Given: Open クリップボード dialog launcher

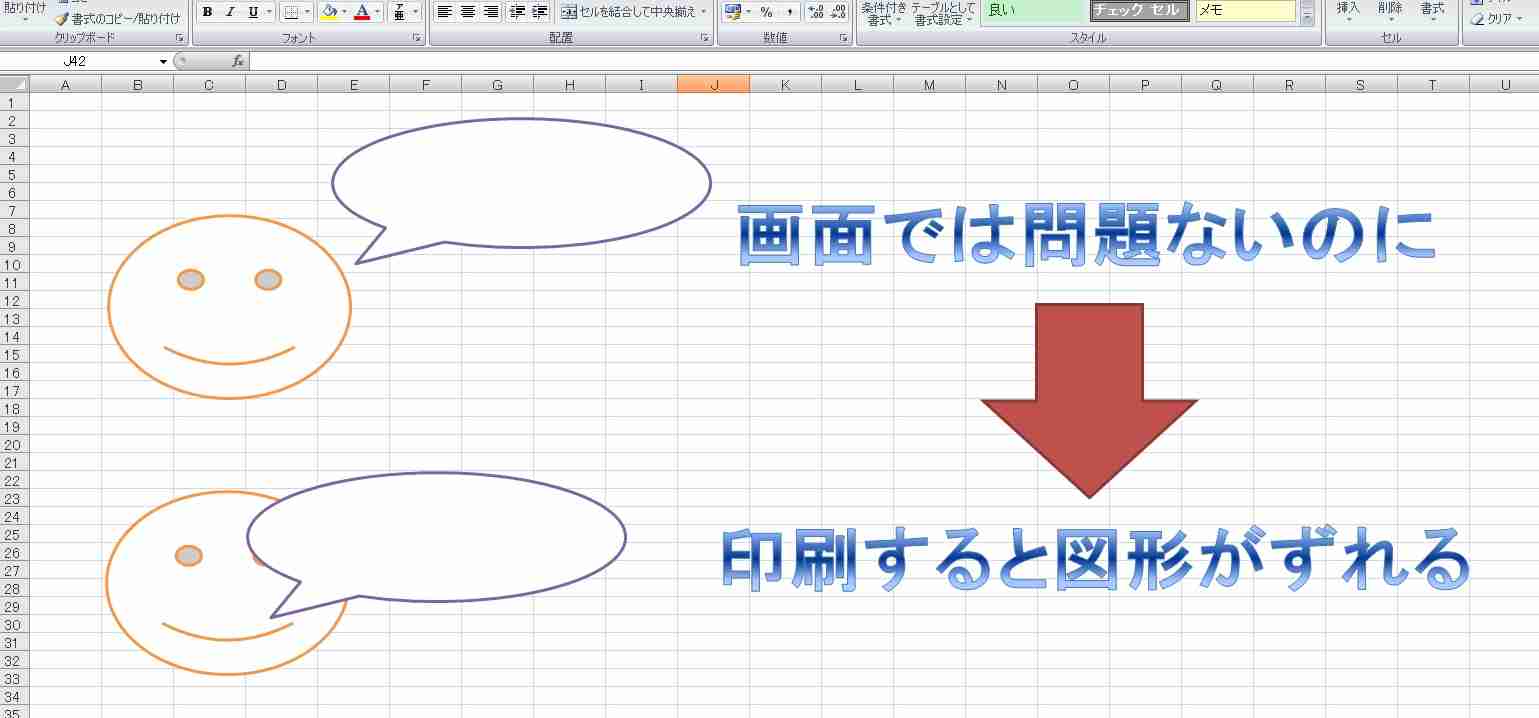Looking at the screenshot, I should point(180,38).
